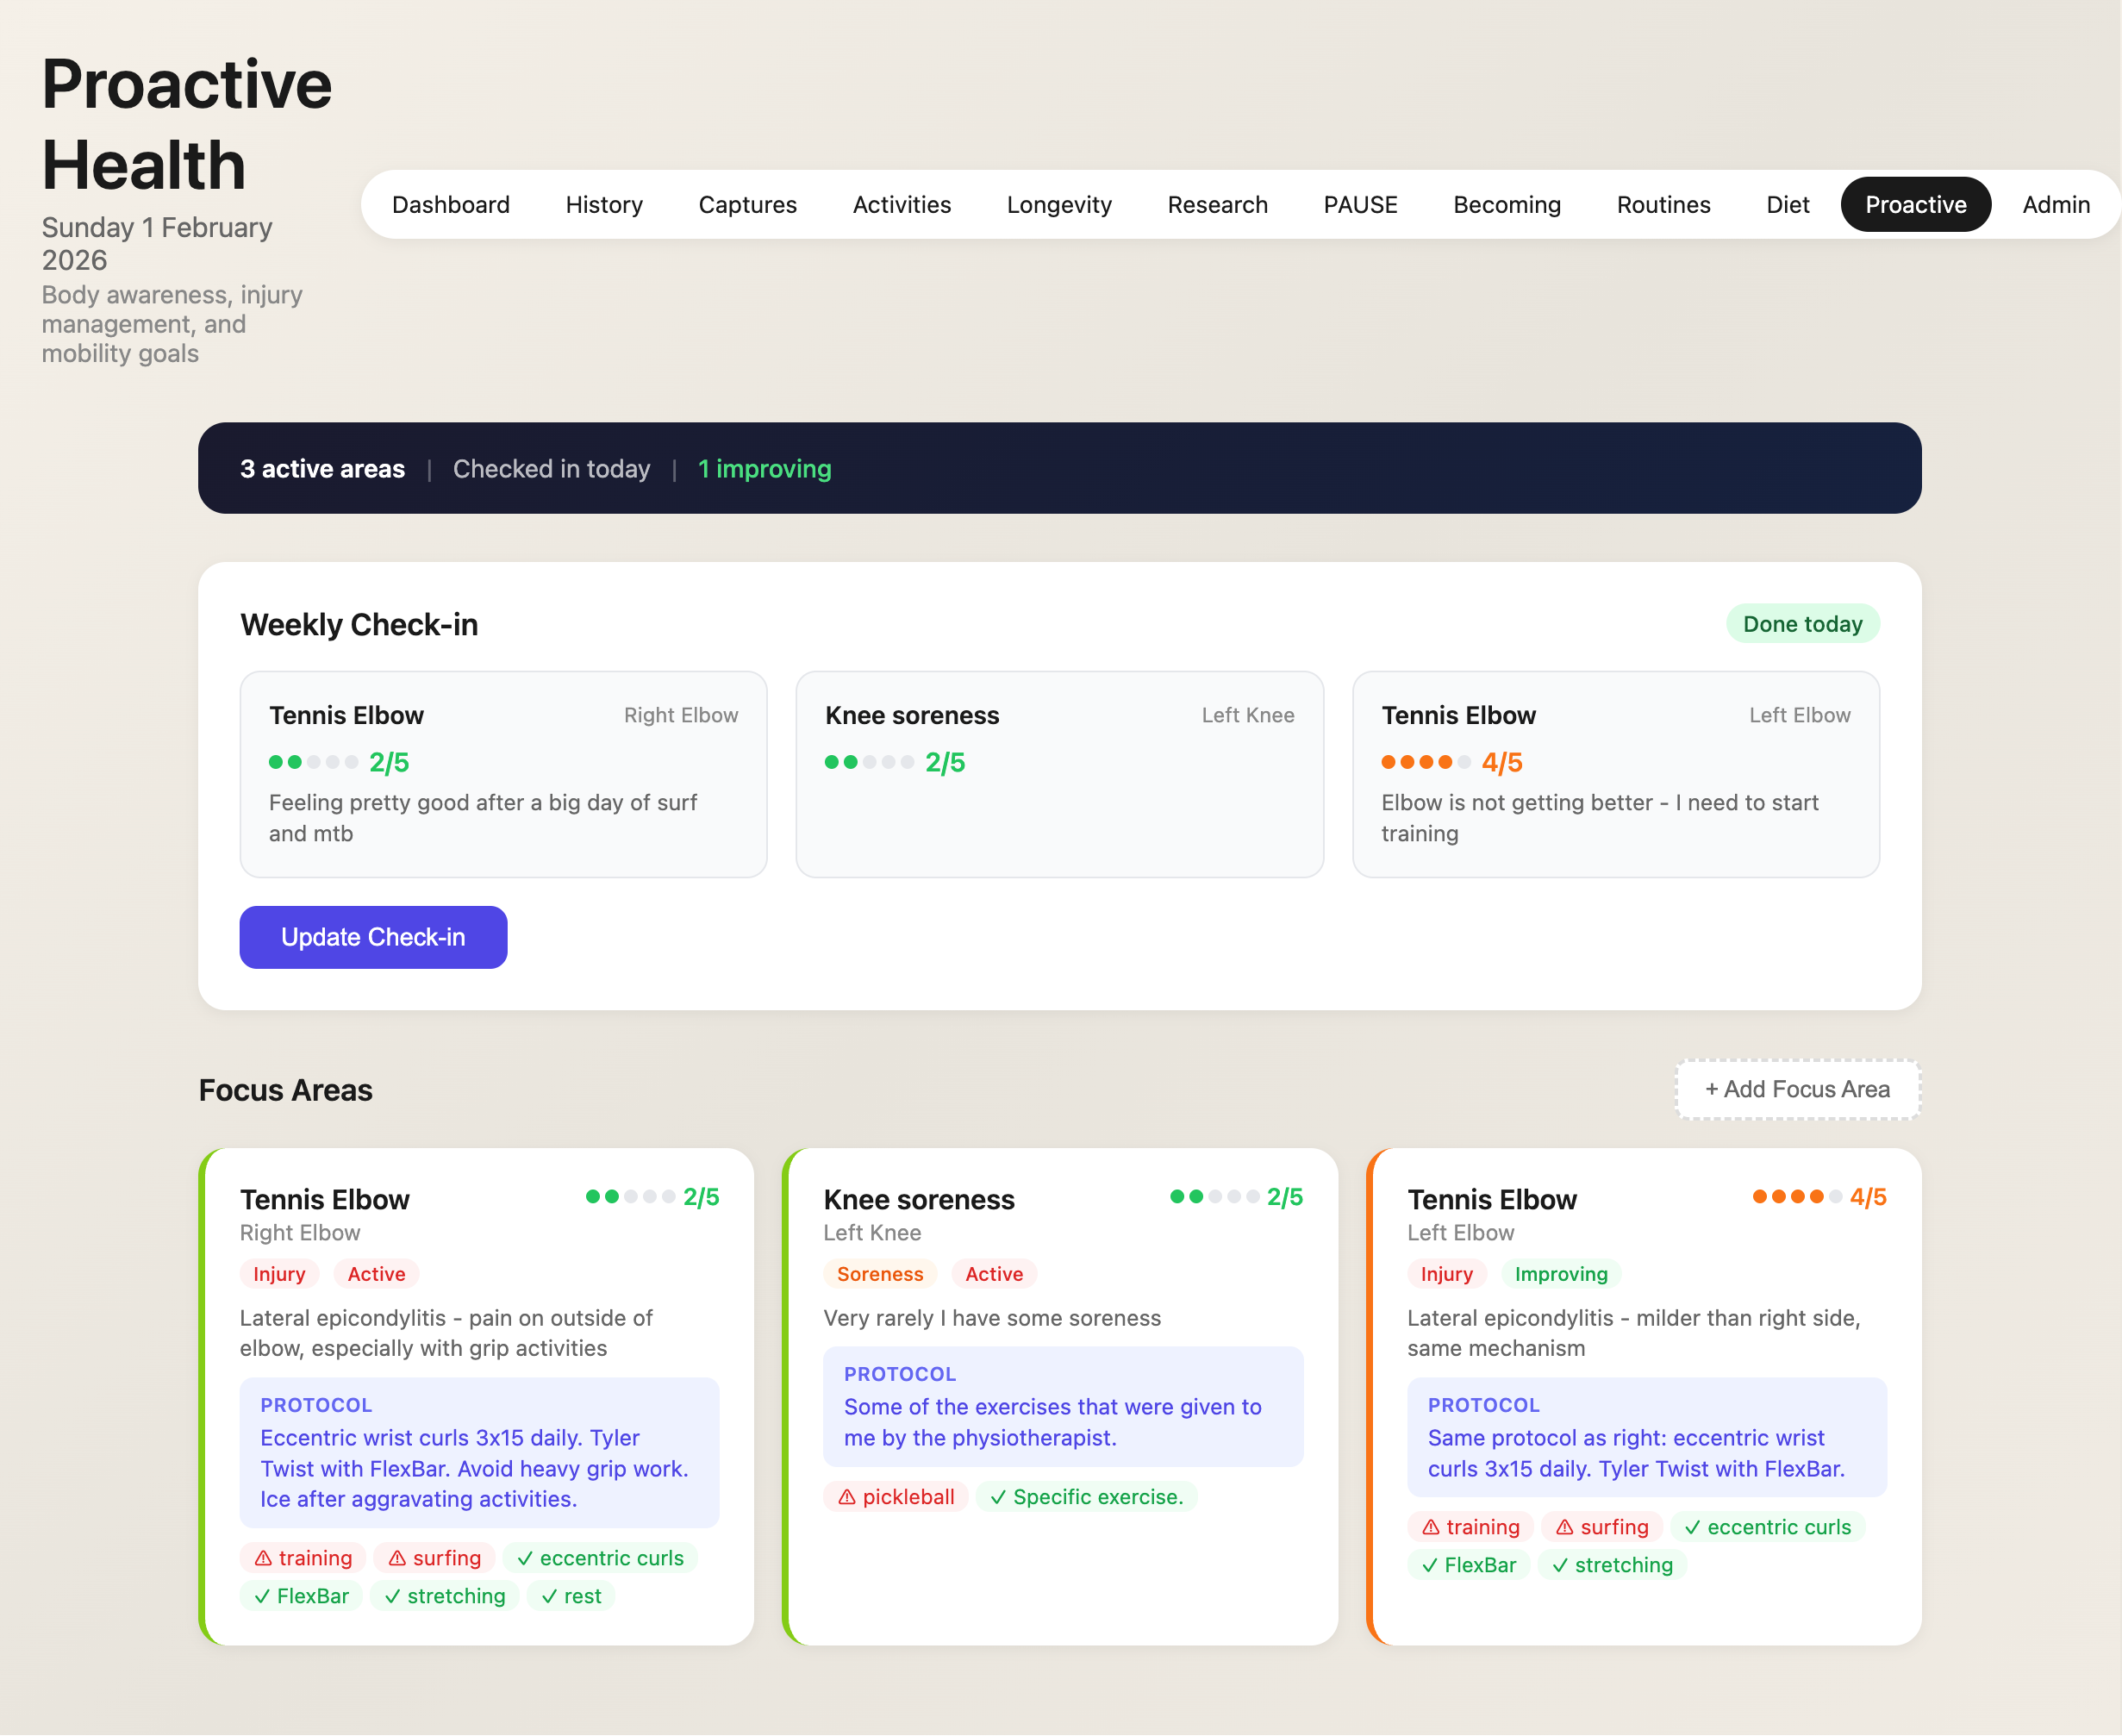The height and width of the screenshot is (1736, 2122).
Task: Click Knee soreness 2/5 rating in focus card
Action: coord(1236,1197)
